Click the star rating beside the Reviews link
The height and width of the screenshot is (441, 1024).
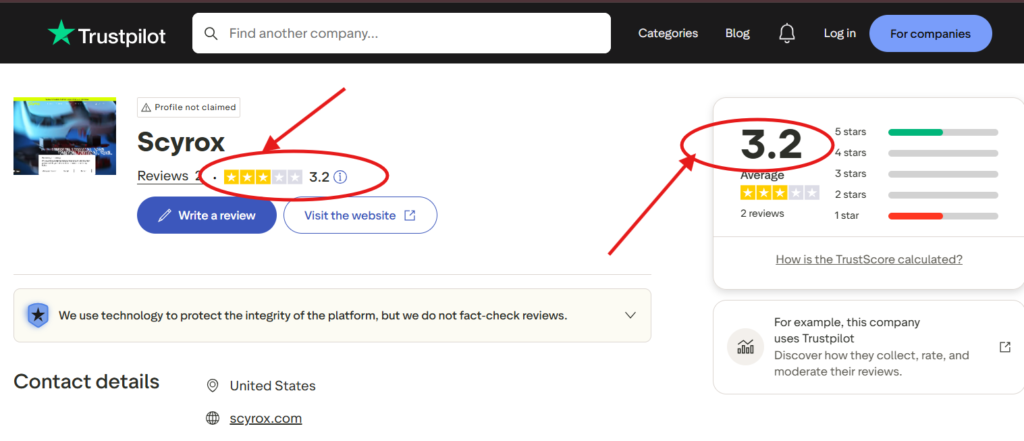pos(263,176)
